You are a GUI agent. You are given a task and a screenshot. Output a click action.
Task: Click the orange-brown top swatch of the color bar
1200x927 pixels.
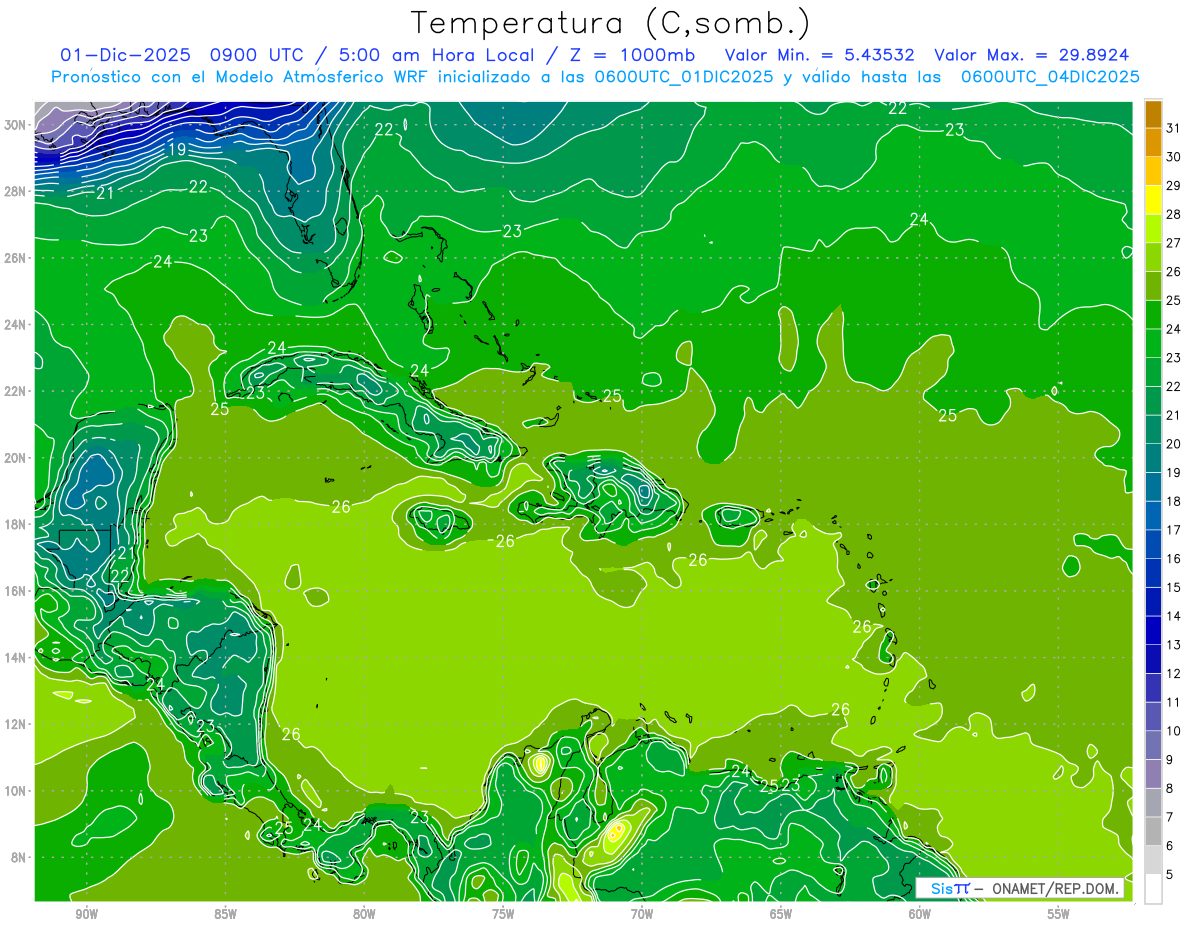[x=1153, y=114]
